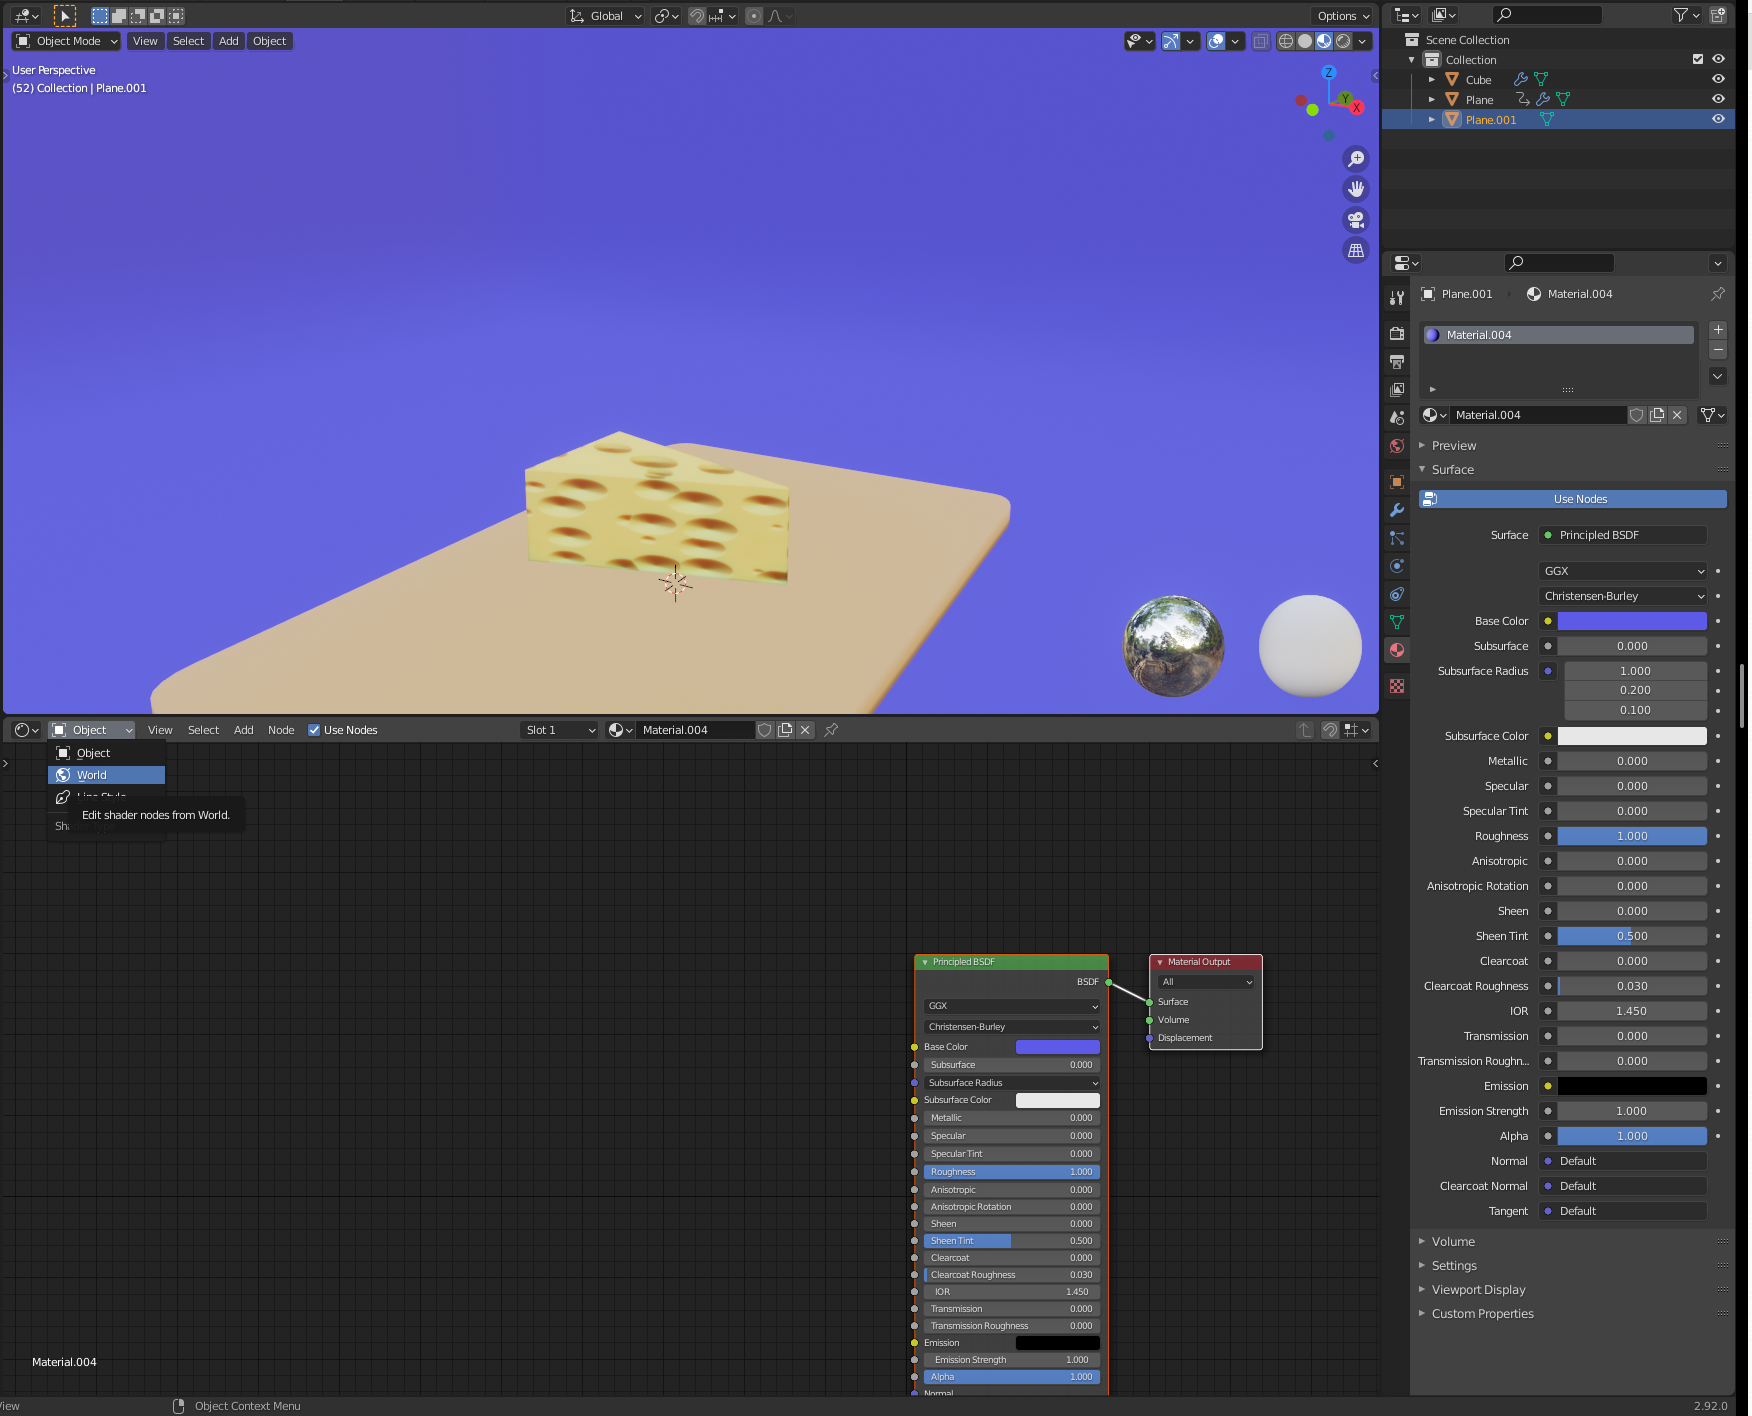Open the Node menu in shader editor
This screenshot has height=1416, width=1752.
[281, 730]
